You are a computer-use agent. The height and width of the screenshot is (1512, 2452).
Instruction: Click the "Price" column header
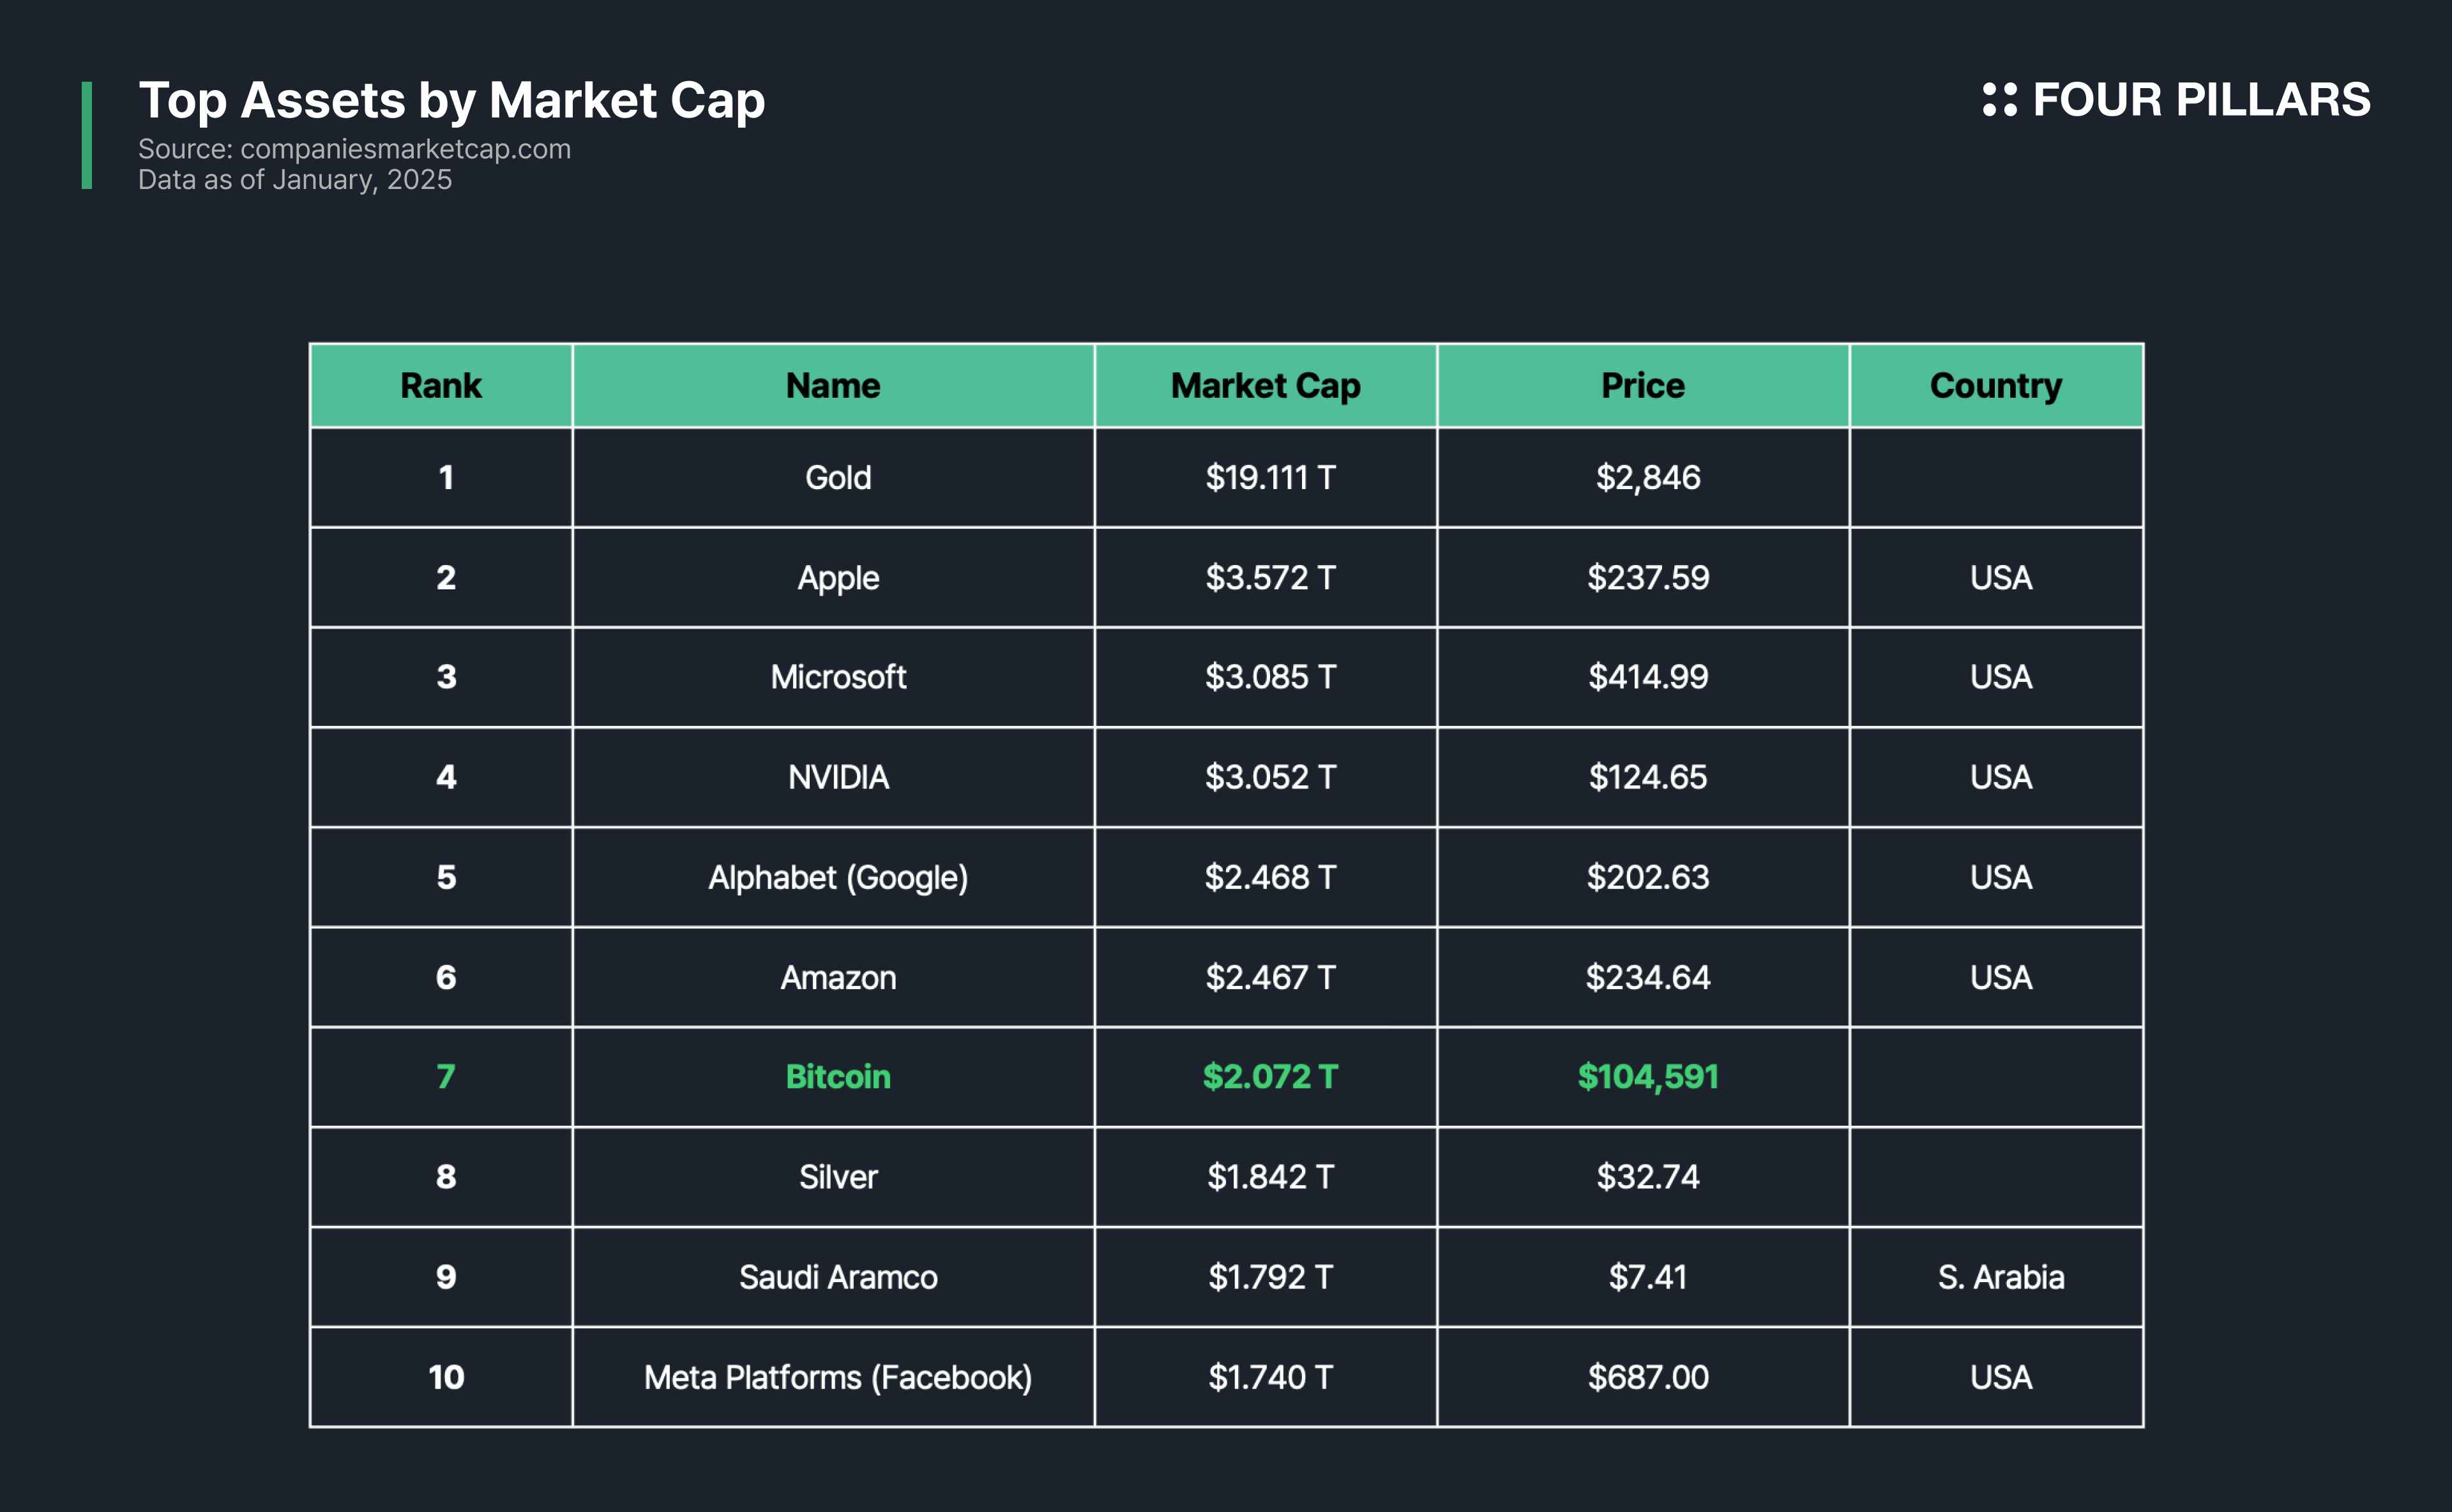[1642, 386]
